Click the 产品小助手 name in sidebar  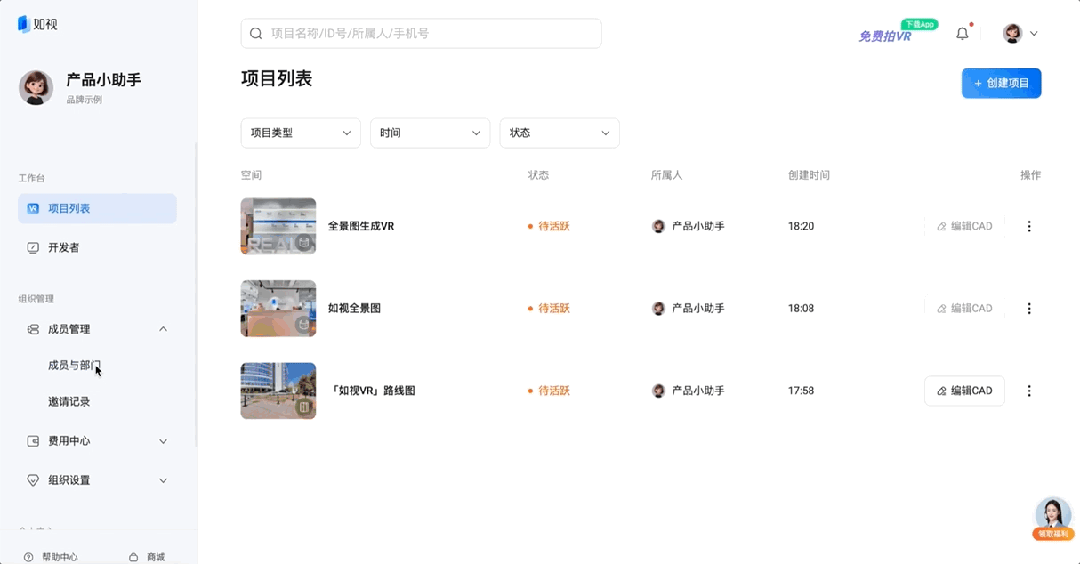coord(104,80)
